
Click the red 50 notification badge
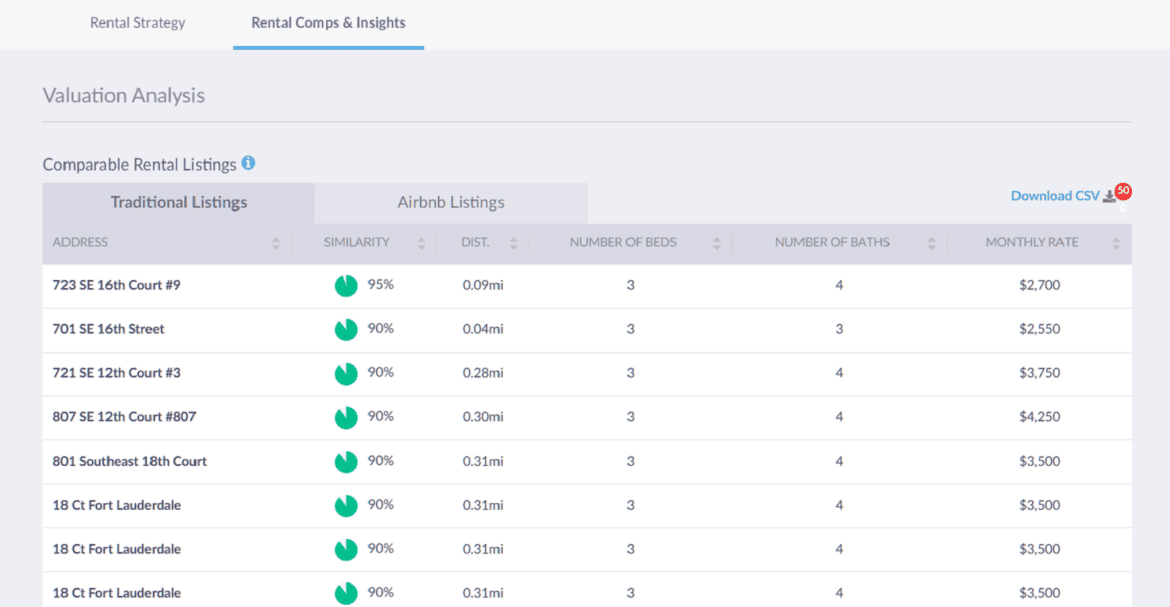pos(1123,190)
